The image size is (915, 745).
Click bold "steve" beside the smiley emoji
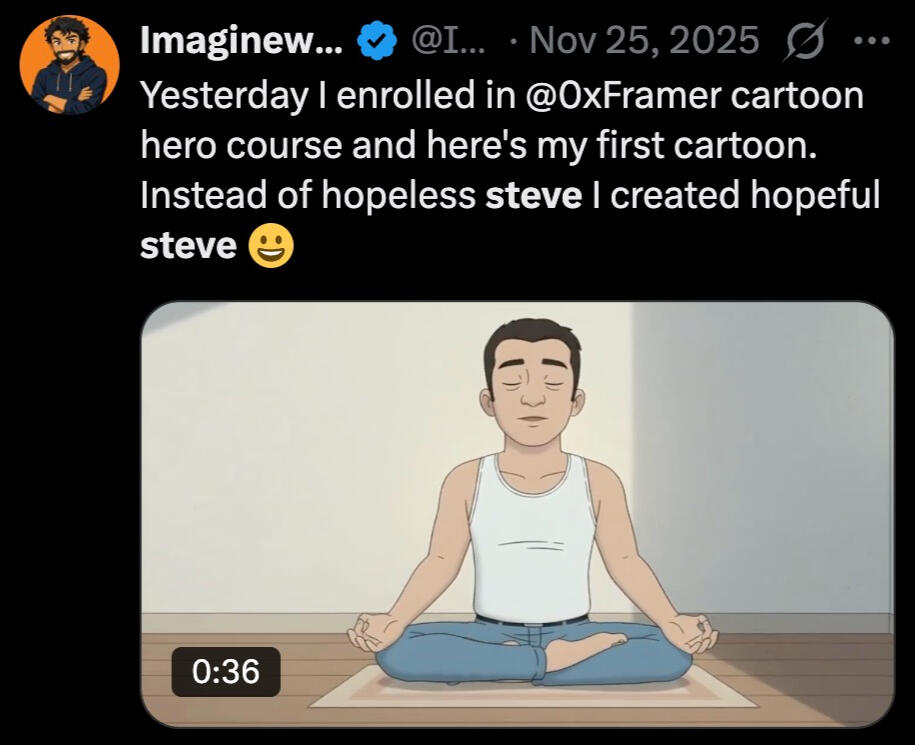[x=187, y=246]
